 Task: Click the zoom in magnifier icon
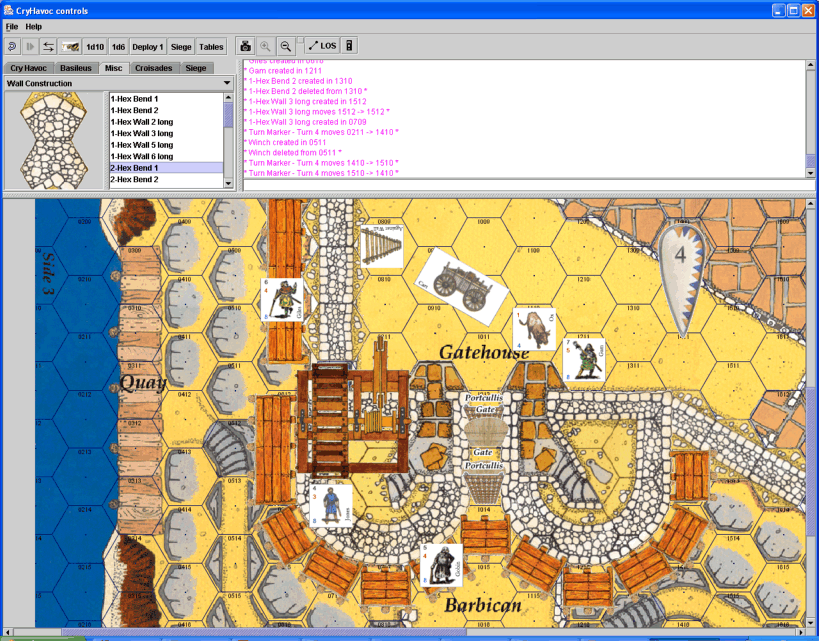[x=265, y=46]
